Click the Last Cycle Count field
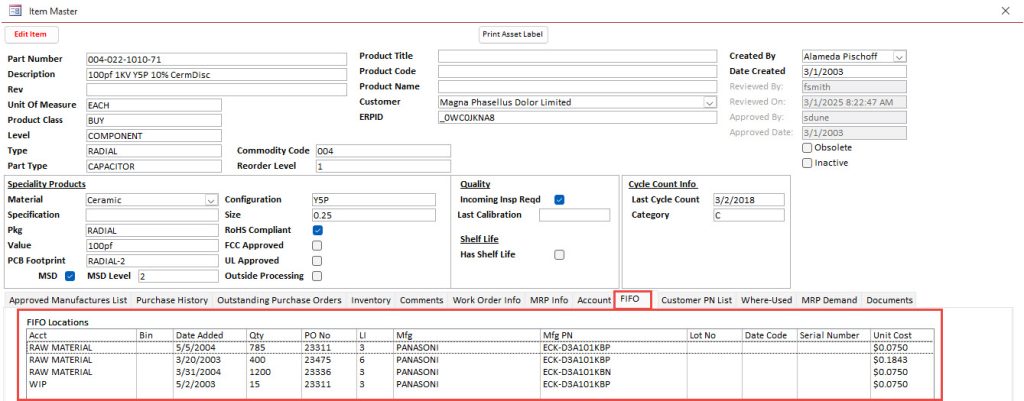This screenshot has width=1024, height=401. tap(748, 200)
